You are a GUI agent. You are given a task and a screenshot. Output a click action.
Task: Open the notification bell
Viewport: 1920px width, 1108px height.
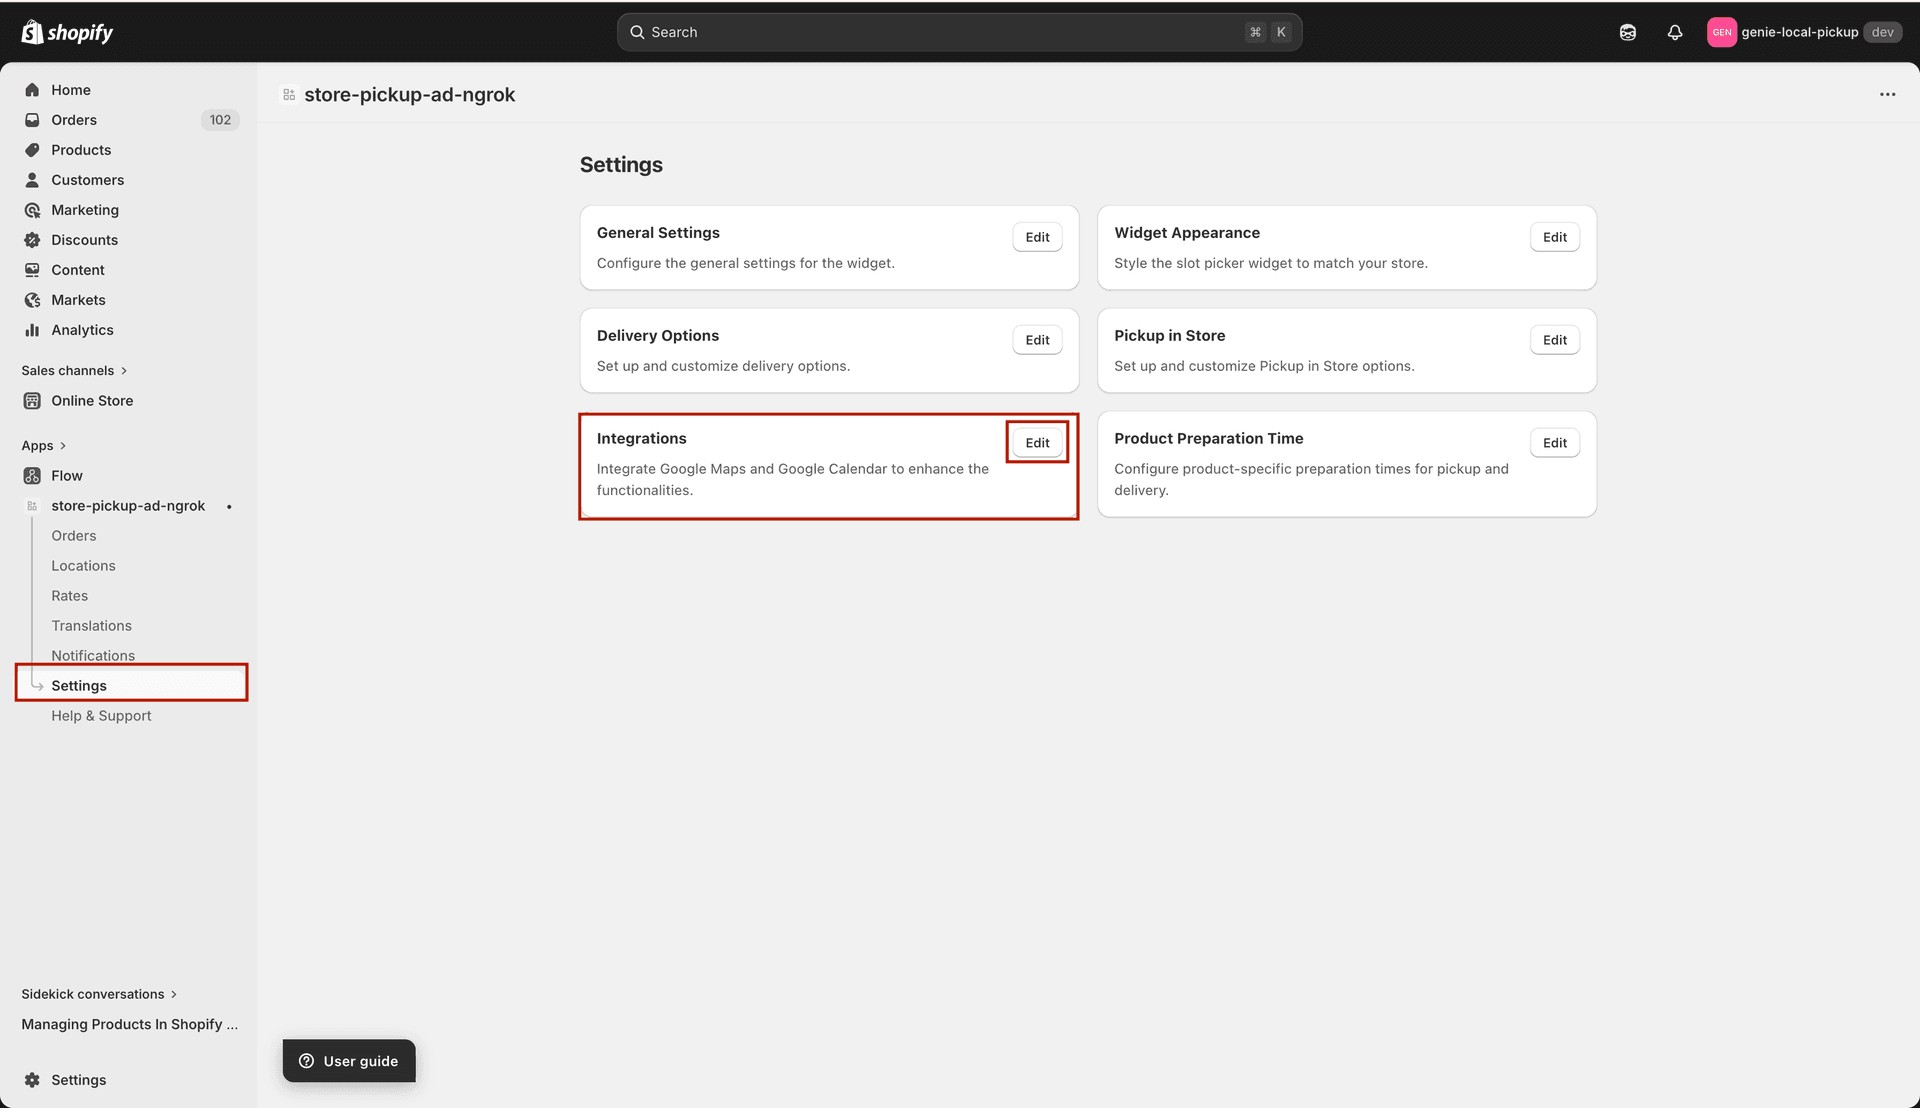[x=1675, y=31]
